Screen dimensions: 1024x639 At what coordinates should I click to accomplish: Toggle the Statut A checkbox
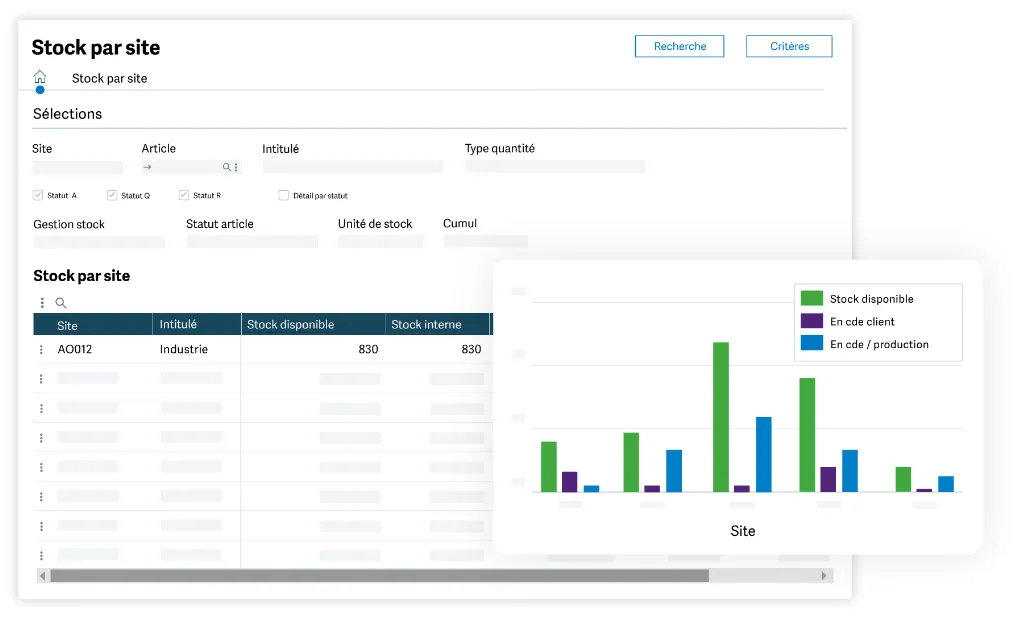[x=38, y=195]
